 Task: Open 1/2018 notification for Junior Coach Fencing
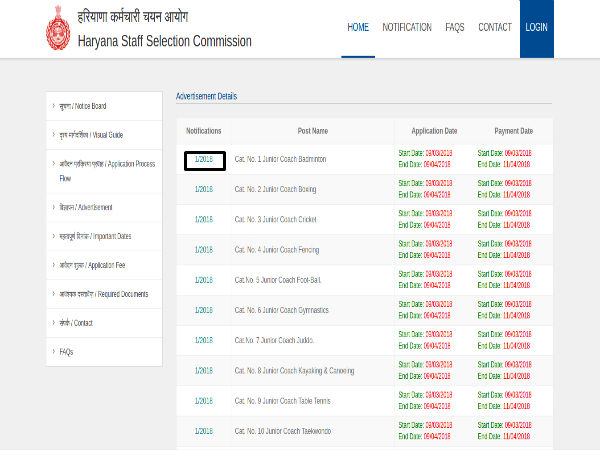204,249
